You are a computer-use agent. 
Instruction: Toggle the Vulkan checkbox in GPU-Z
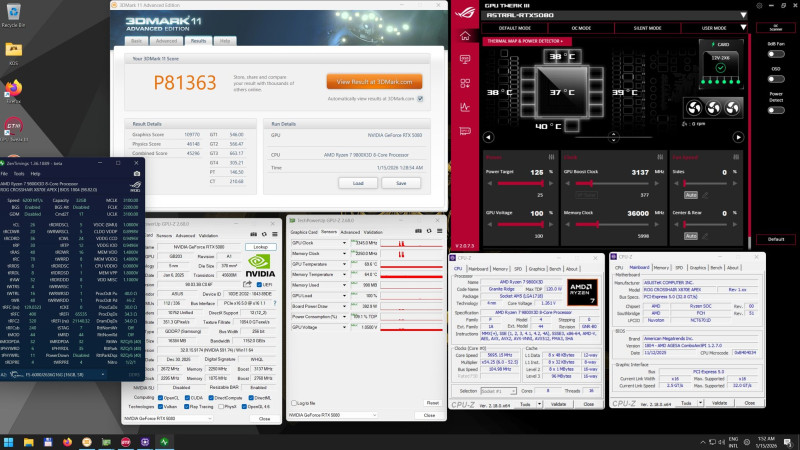coord(161,407)
